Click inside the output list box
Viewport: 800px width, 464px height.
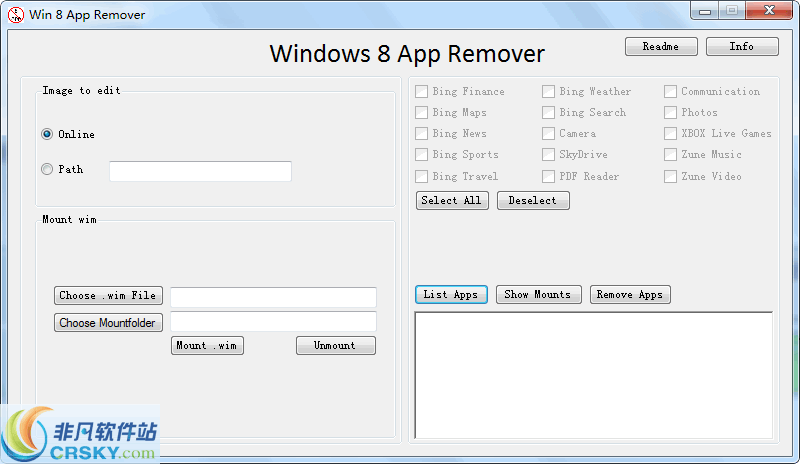click(x=593, y=375)
